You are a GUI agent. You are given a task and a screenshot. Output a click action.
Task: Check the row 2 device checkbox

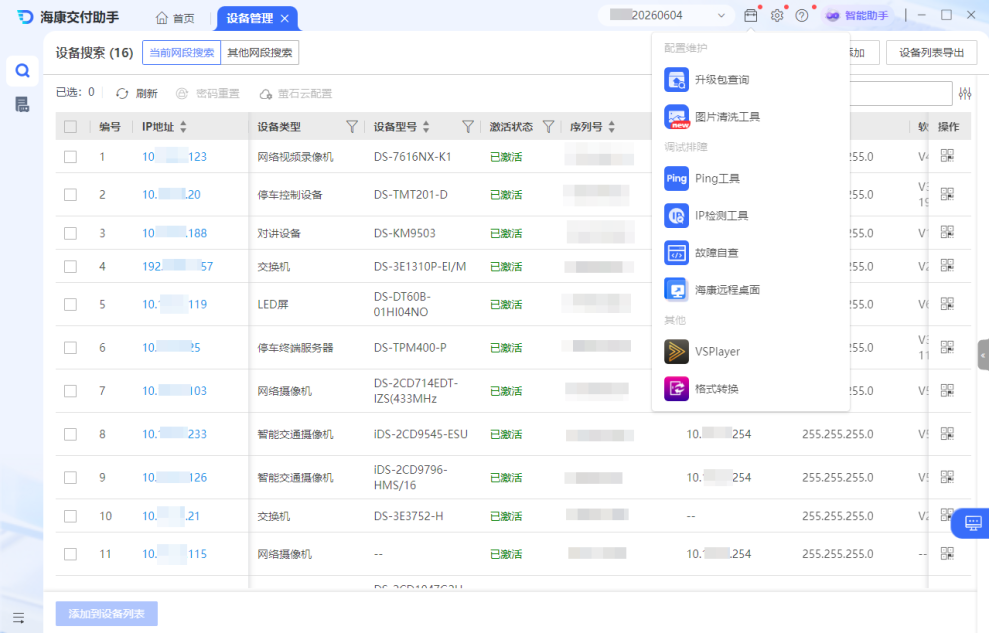[71, 195]
